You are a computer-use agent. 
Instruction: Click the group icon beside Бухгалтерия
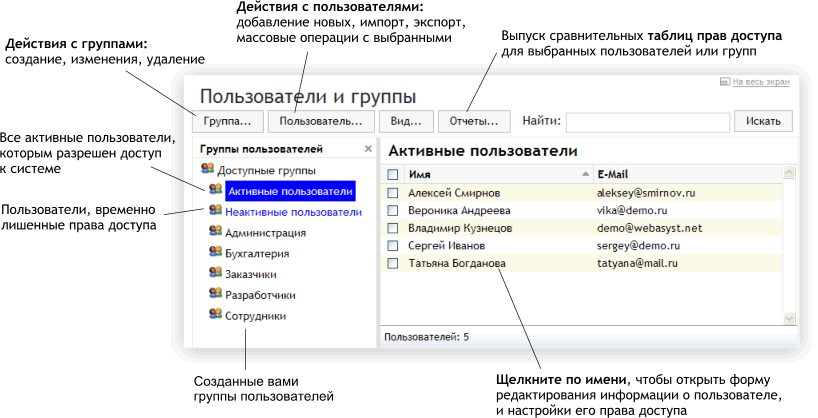[215, 252]
